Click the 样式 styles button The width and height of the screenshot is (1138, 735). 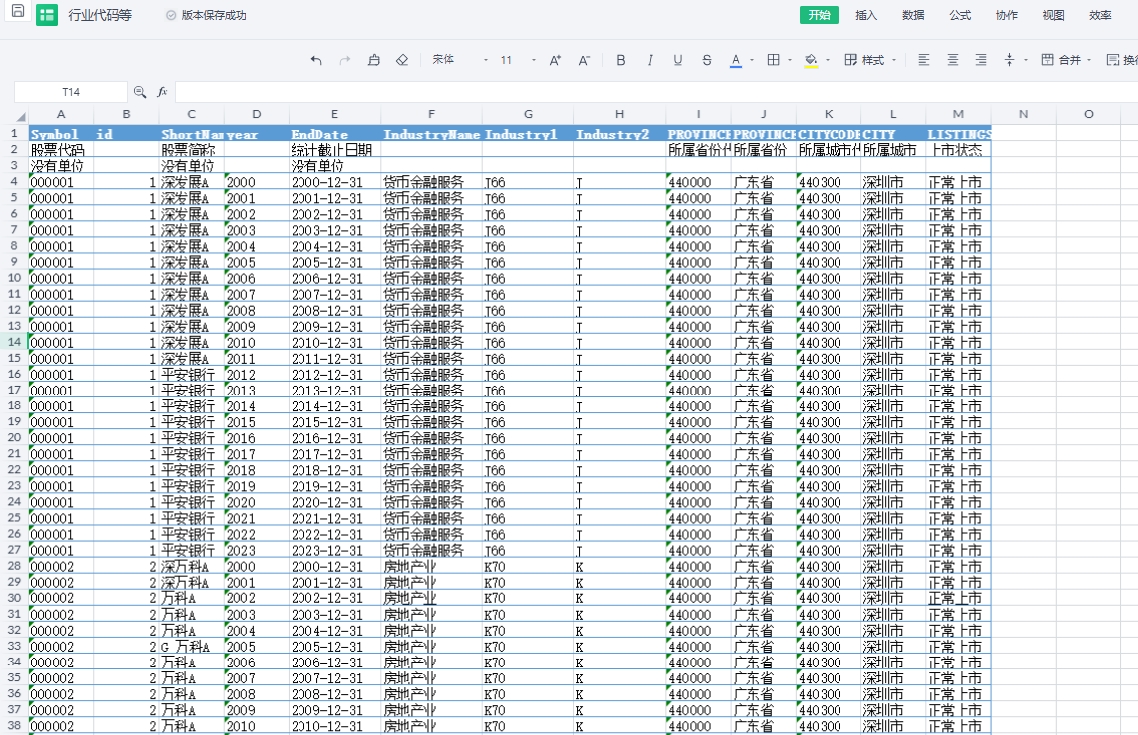tap(868, 60)
